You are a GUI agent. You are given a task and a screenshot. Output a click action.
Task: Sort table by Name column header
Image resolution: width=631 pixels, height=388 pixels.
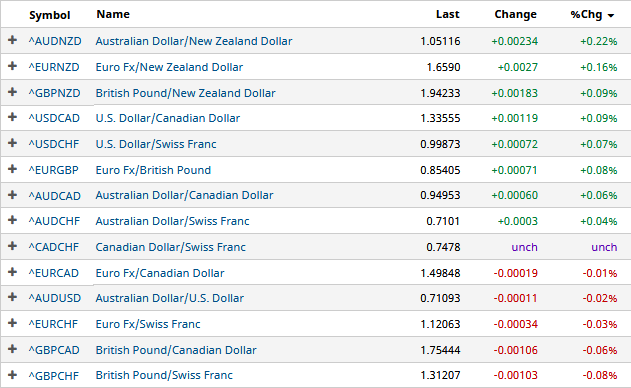[113, 14]
